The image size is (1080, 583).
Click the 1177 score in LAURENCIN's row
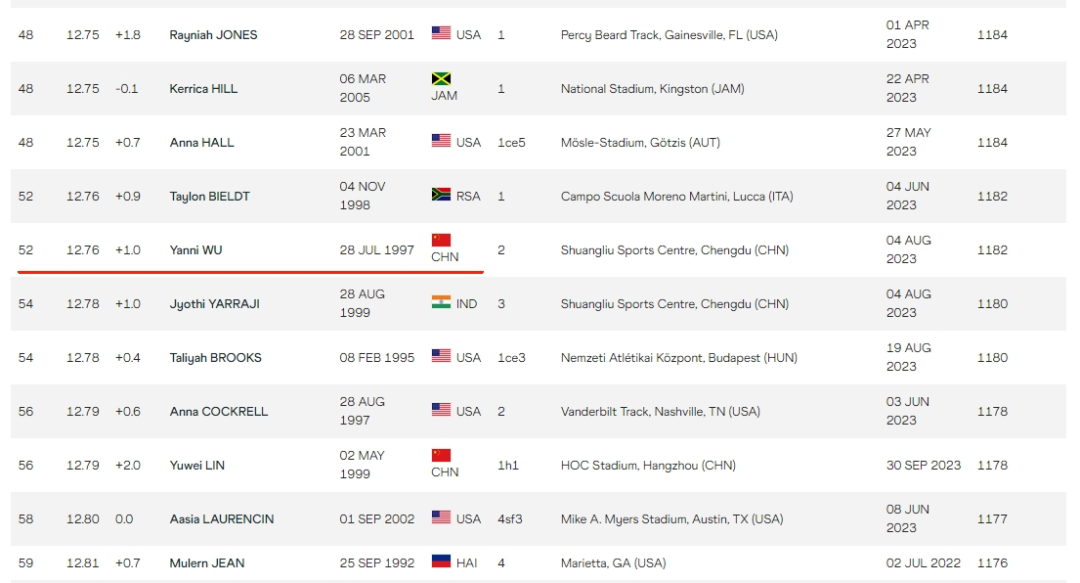coord(992,519)
